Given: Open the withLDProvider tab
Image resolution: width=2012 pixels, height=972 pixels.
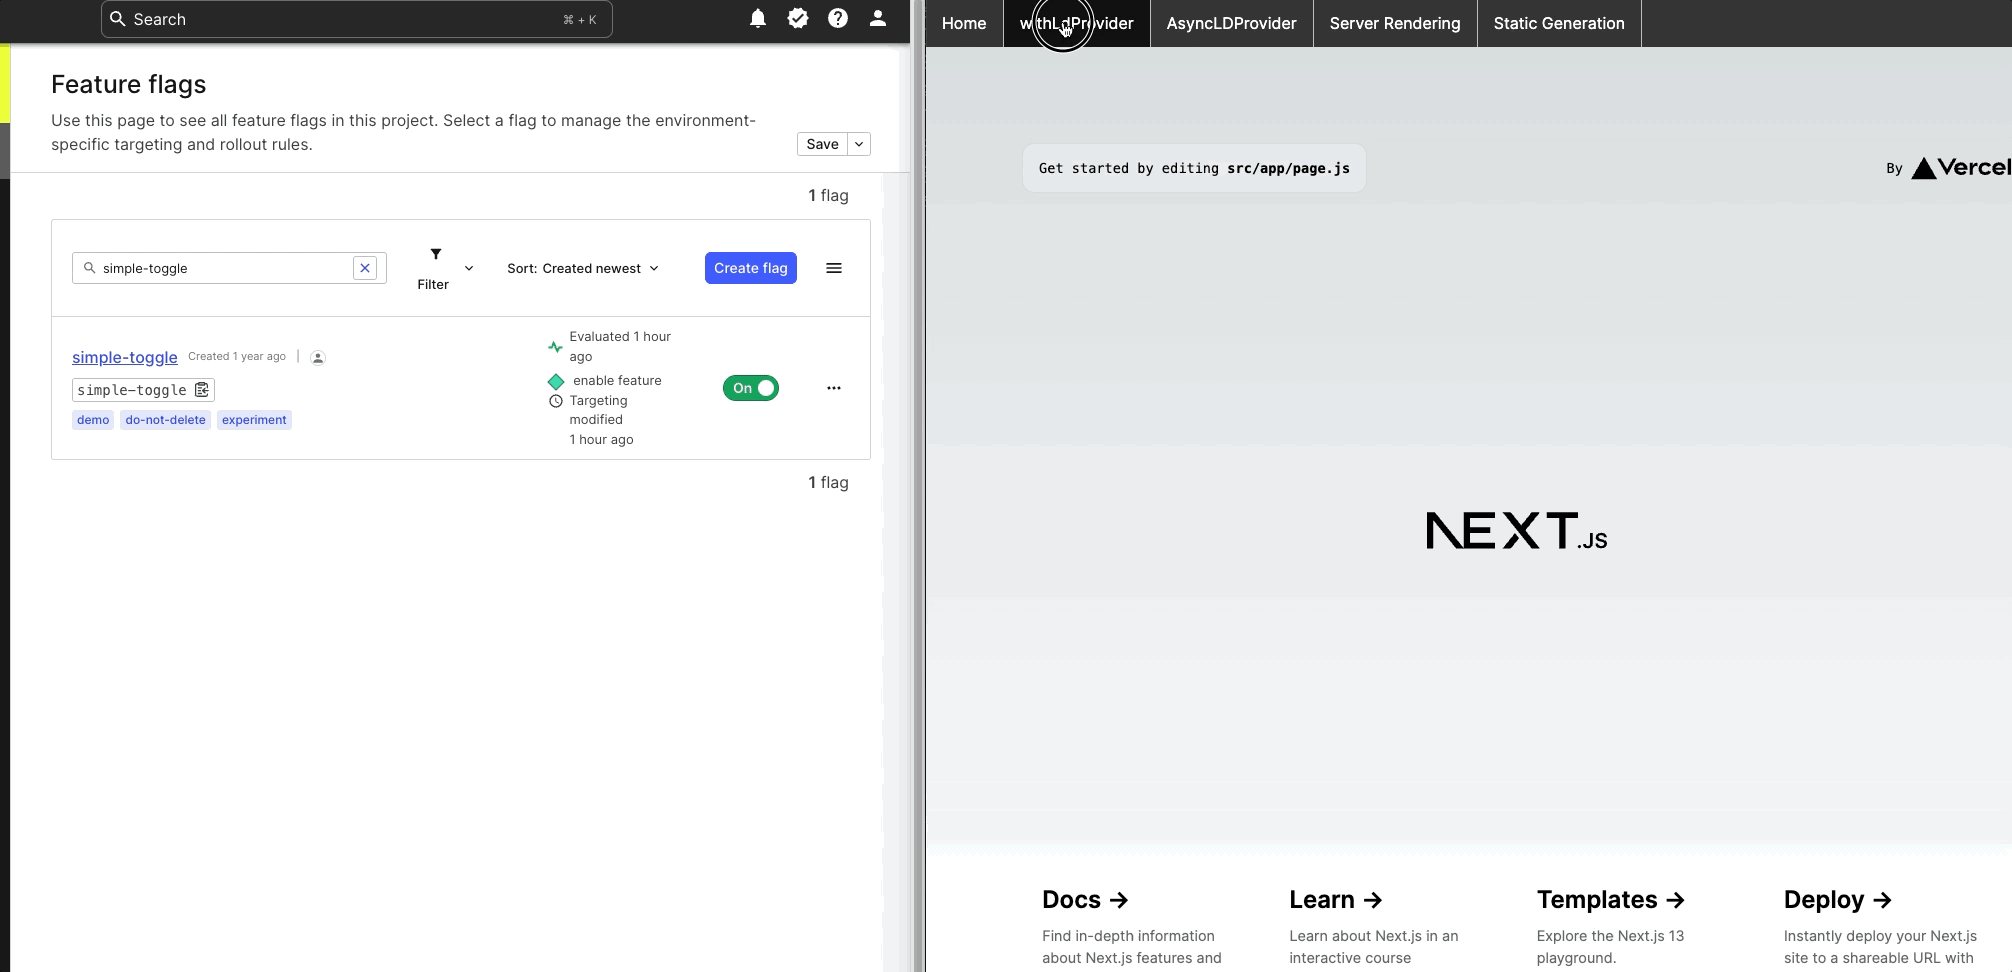Looking at the screenshot, I should pyautogui.click(x=1077, y=23).
